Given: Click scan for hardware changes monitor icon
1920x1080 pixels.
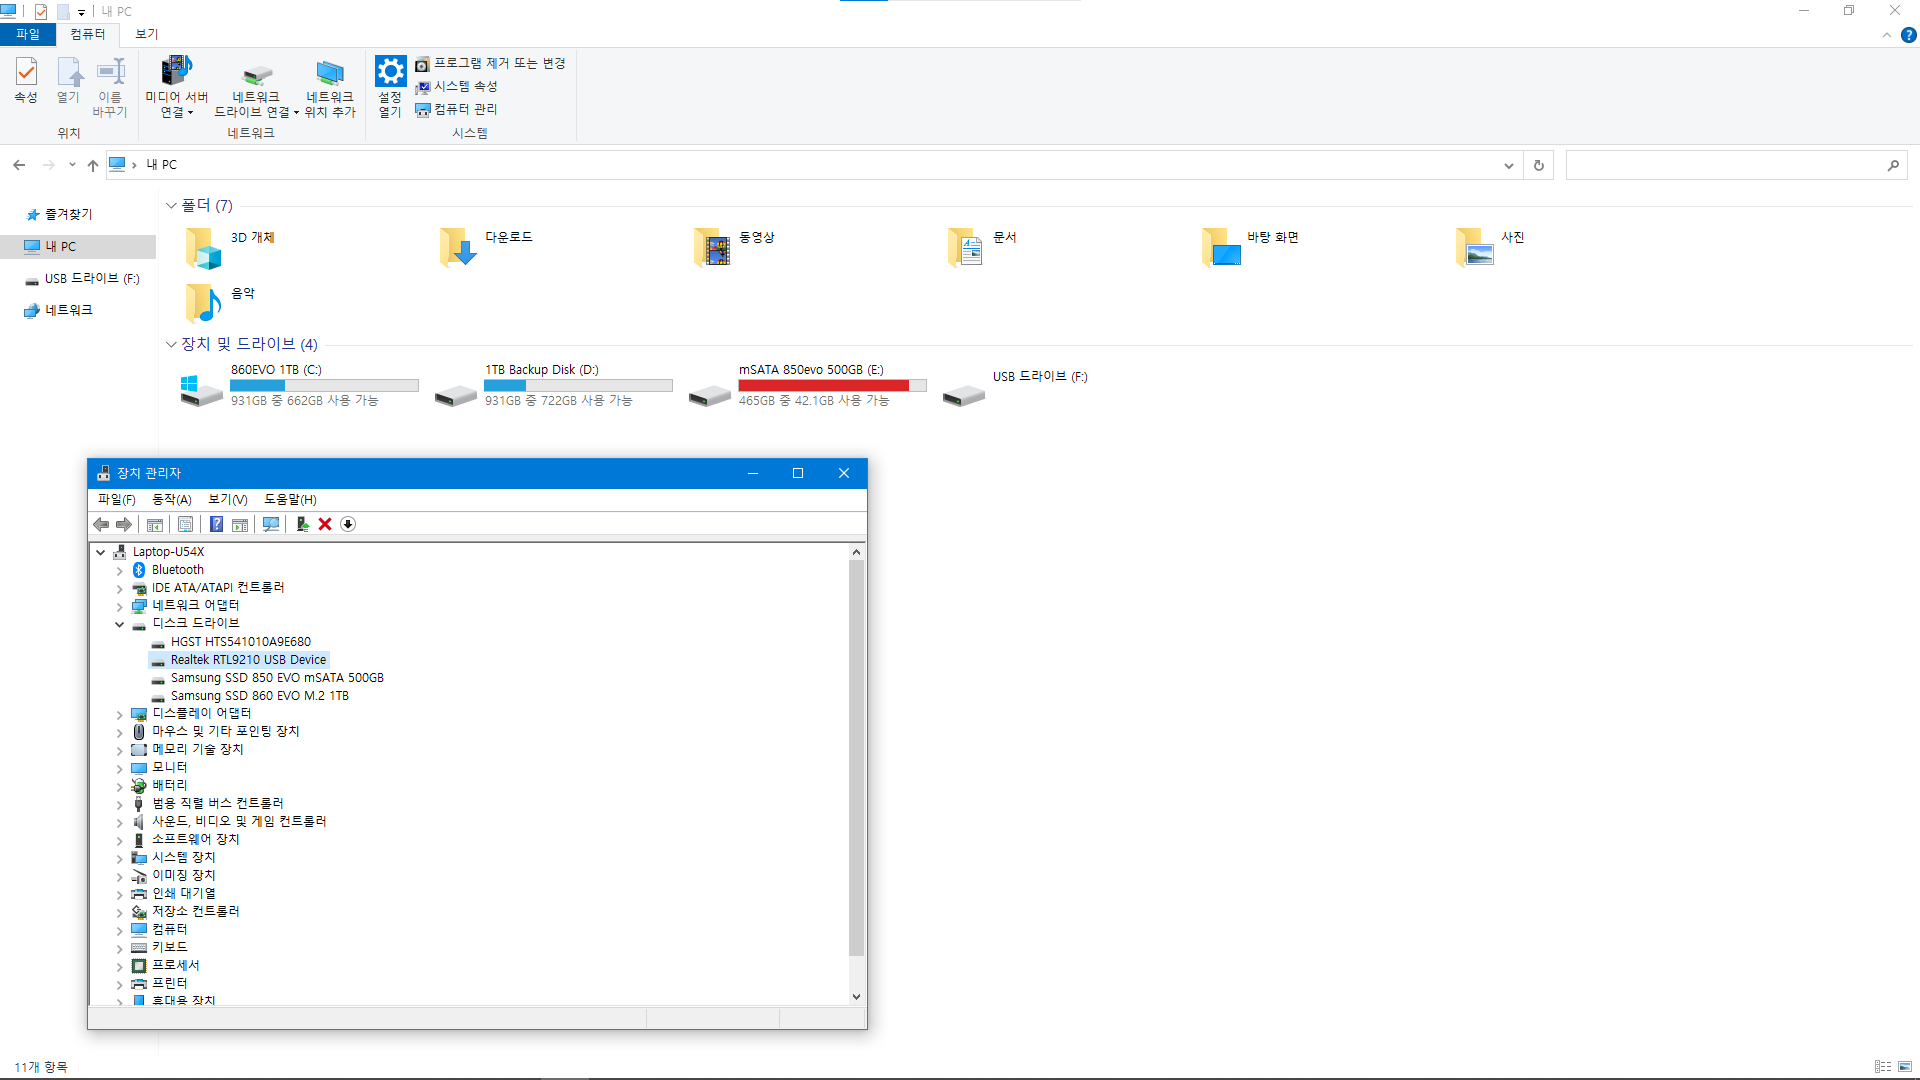Looking at the screenshot, I should (271, 525).
